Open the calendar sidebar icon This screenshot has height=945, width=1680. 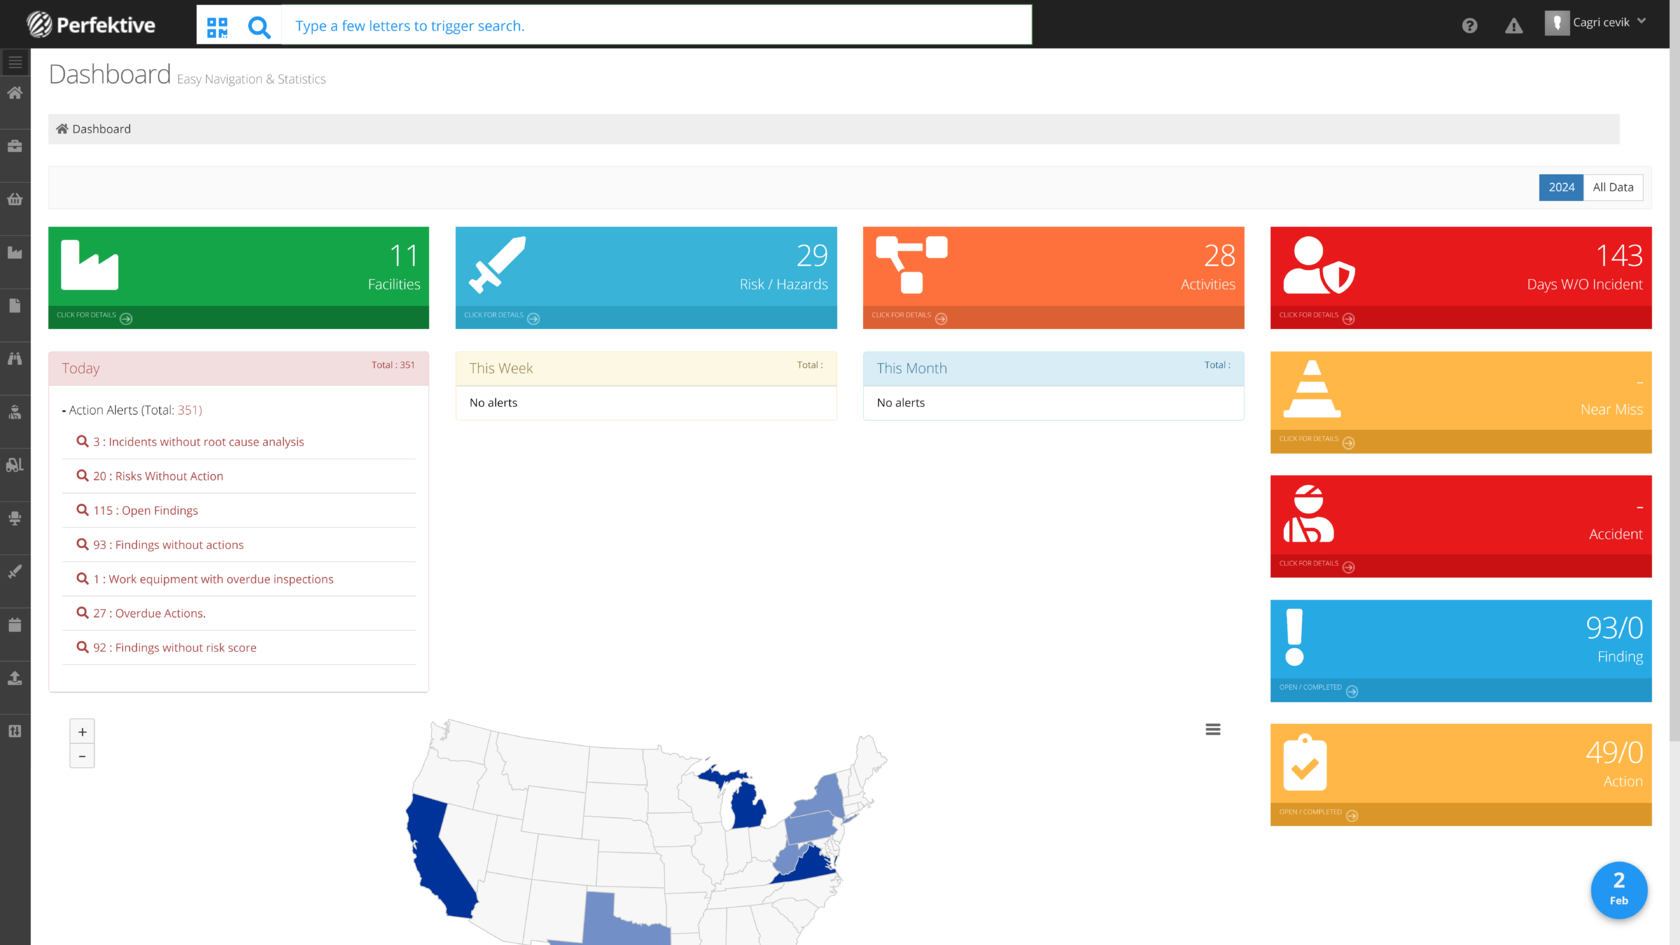(15, 625)
